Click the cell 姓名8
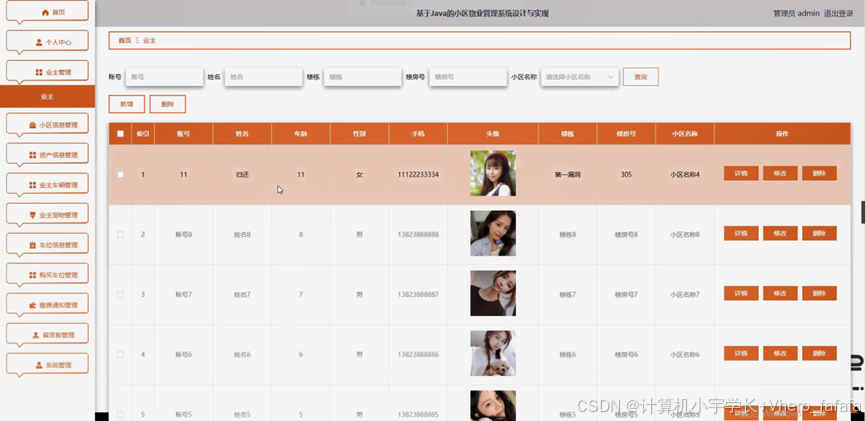Viewport: 865px width, 421px height. [242, 235]
